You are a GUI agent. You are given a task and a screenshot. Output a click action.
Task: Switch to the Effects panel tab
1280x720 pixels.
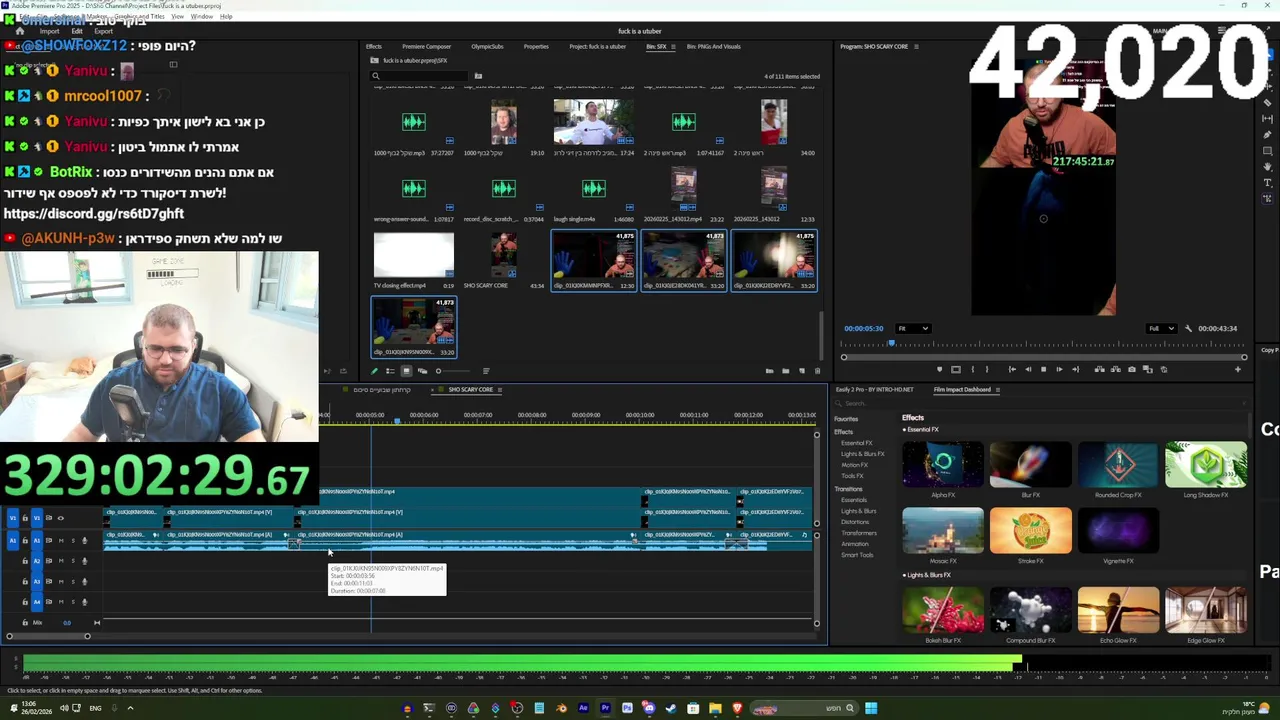coord(373,46)
